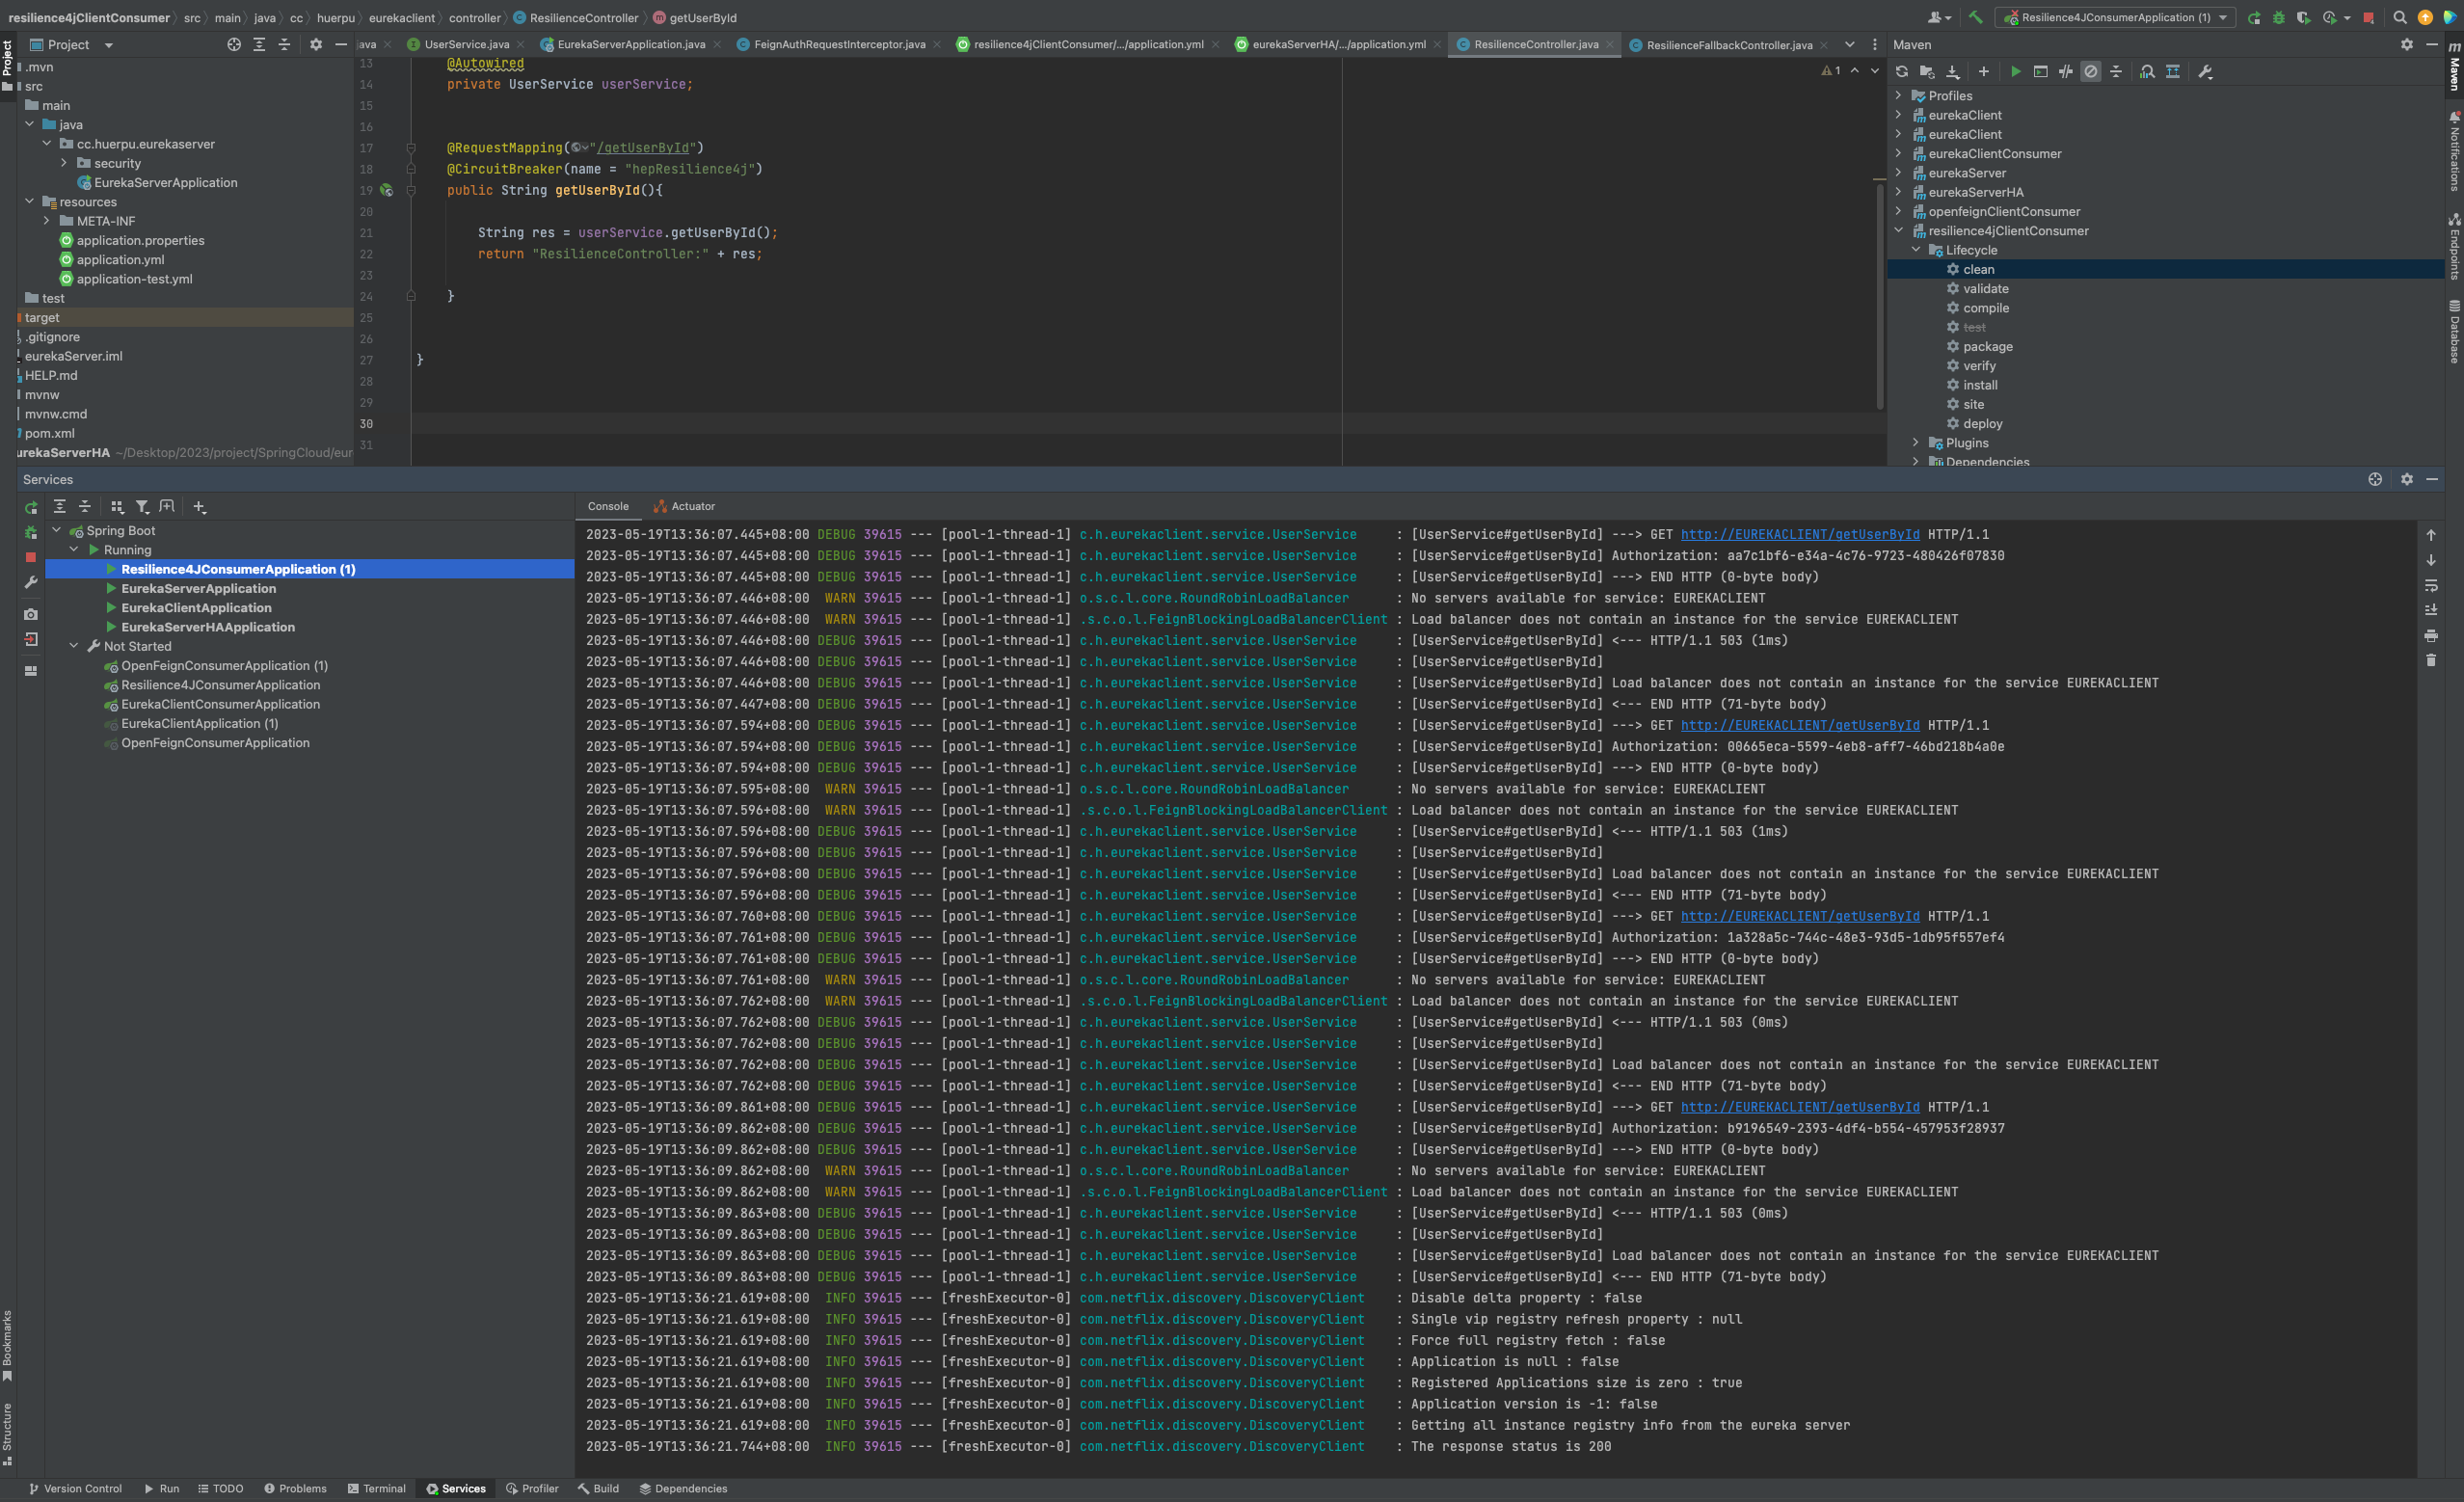Image resolution: width=2464 pixels, height=1502 pixels.
Task: Stop the running service with the red square
Action: coord(31,557)
